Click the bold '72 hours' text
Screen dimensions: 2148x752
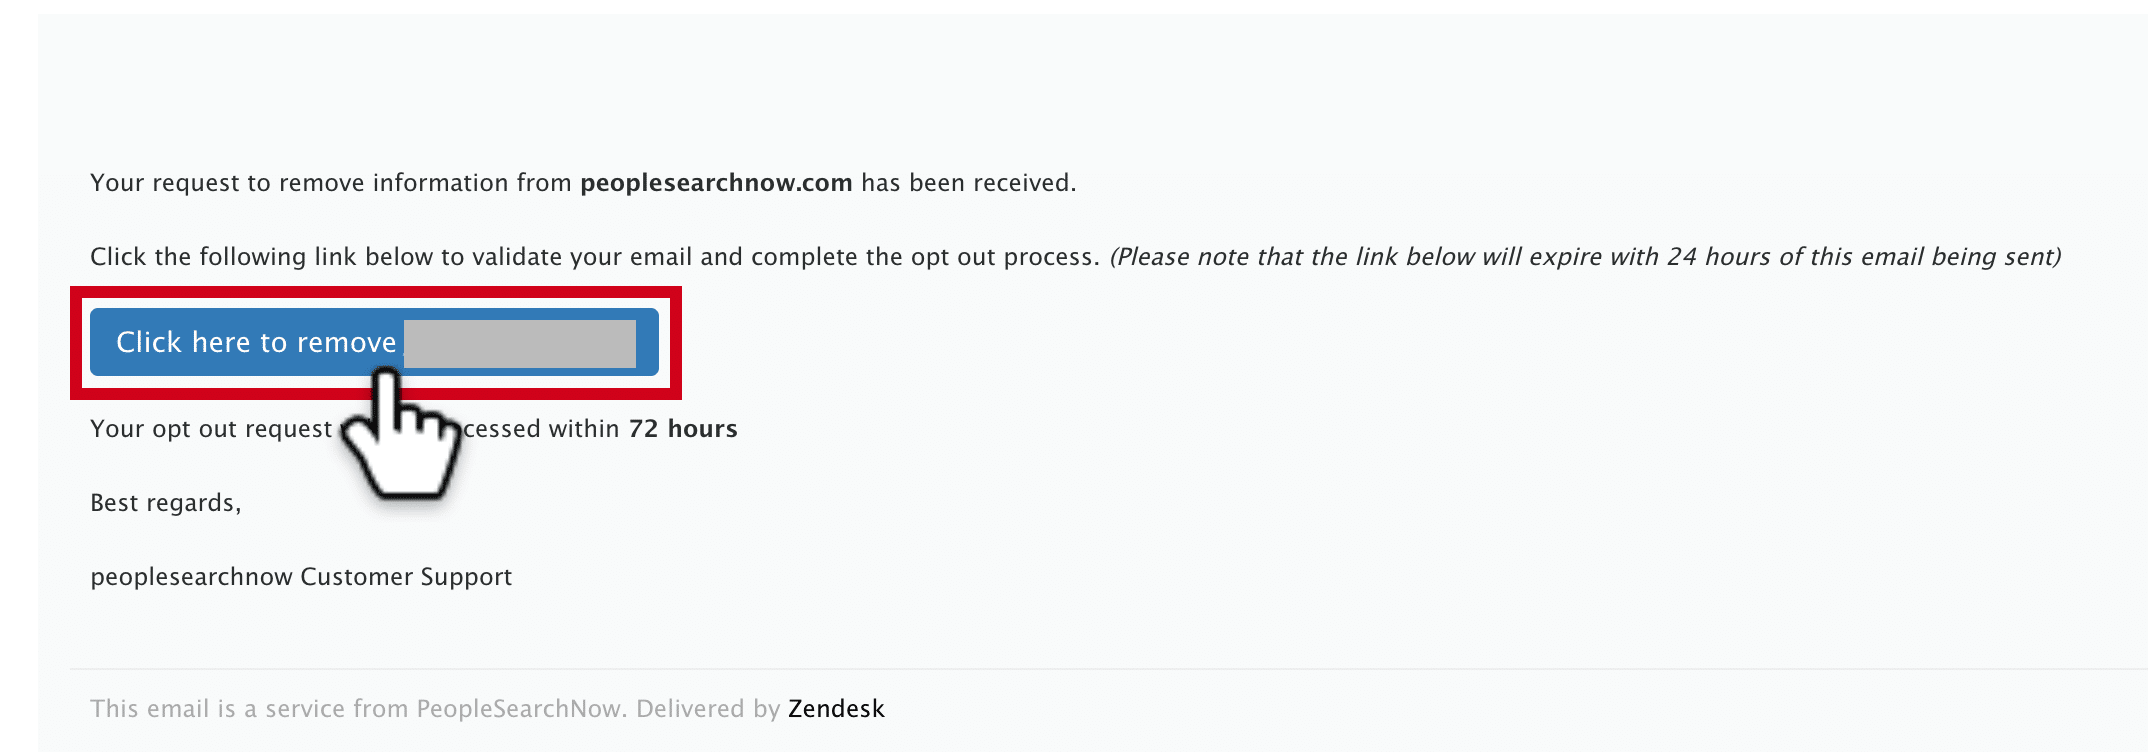click(683, 429)
